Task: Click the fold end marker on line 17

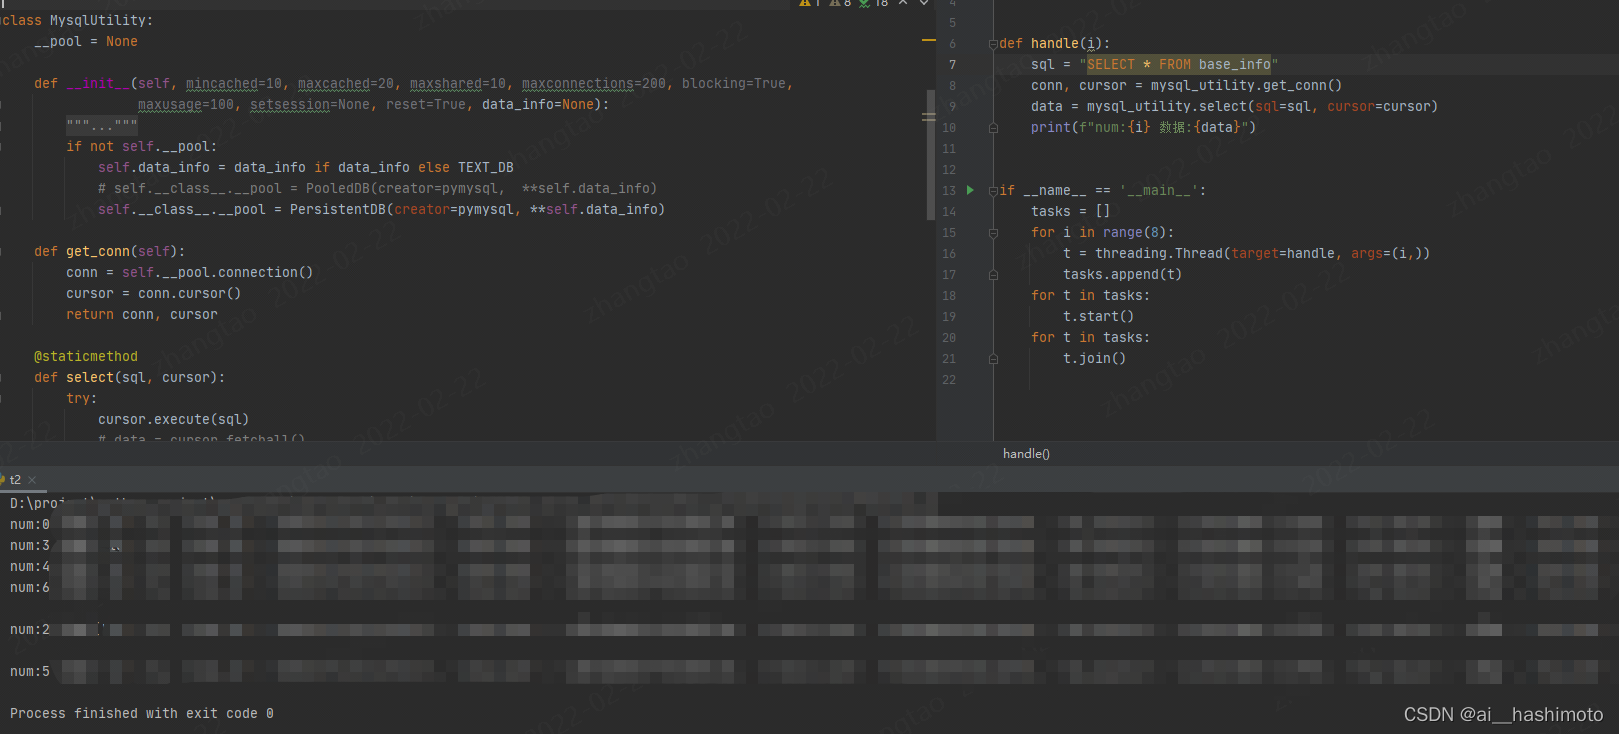Action: [x=993, y=275]
